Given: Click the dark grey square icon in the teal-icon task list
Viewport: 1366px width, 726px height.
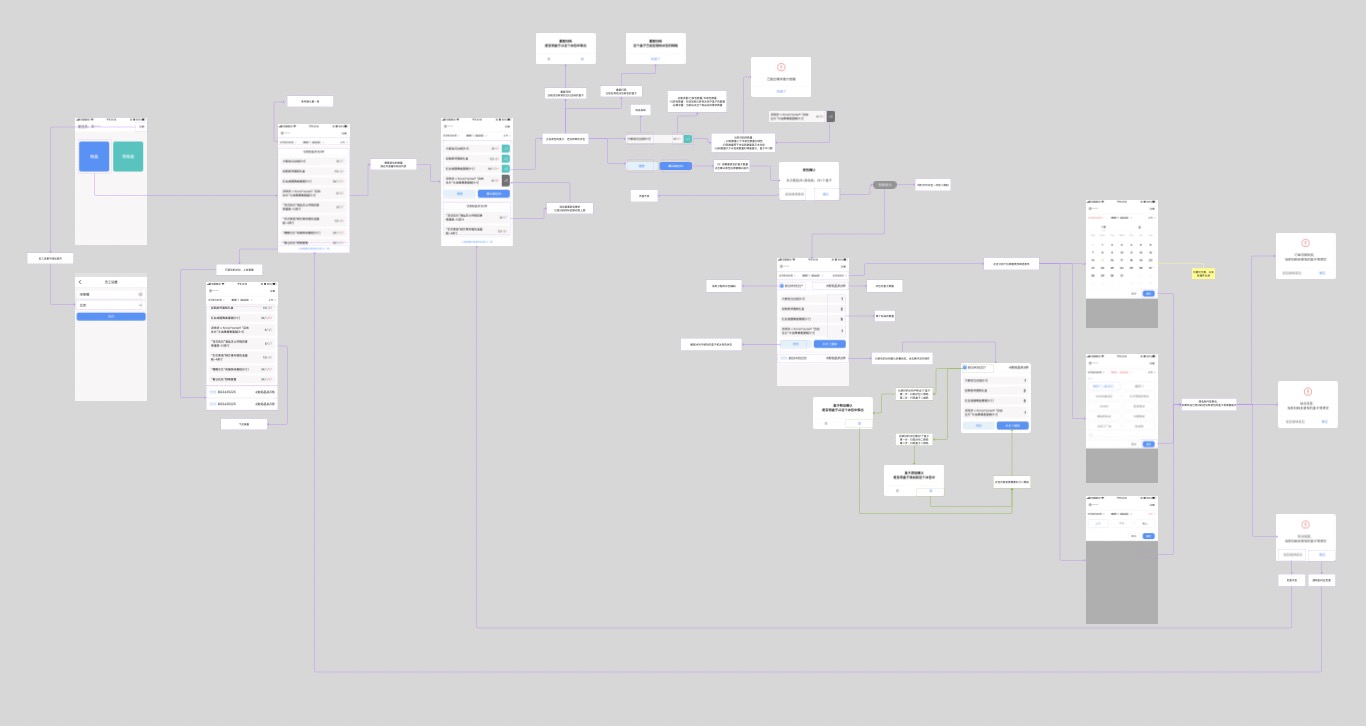Looking at the screenshot, I should [x=505, y=181].
